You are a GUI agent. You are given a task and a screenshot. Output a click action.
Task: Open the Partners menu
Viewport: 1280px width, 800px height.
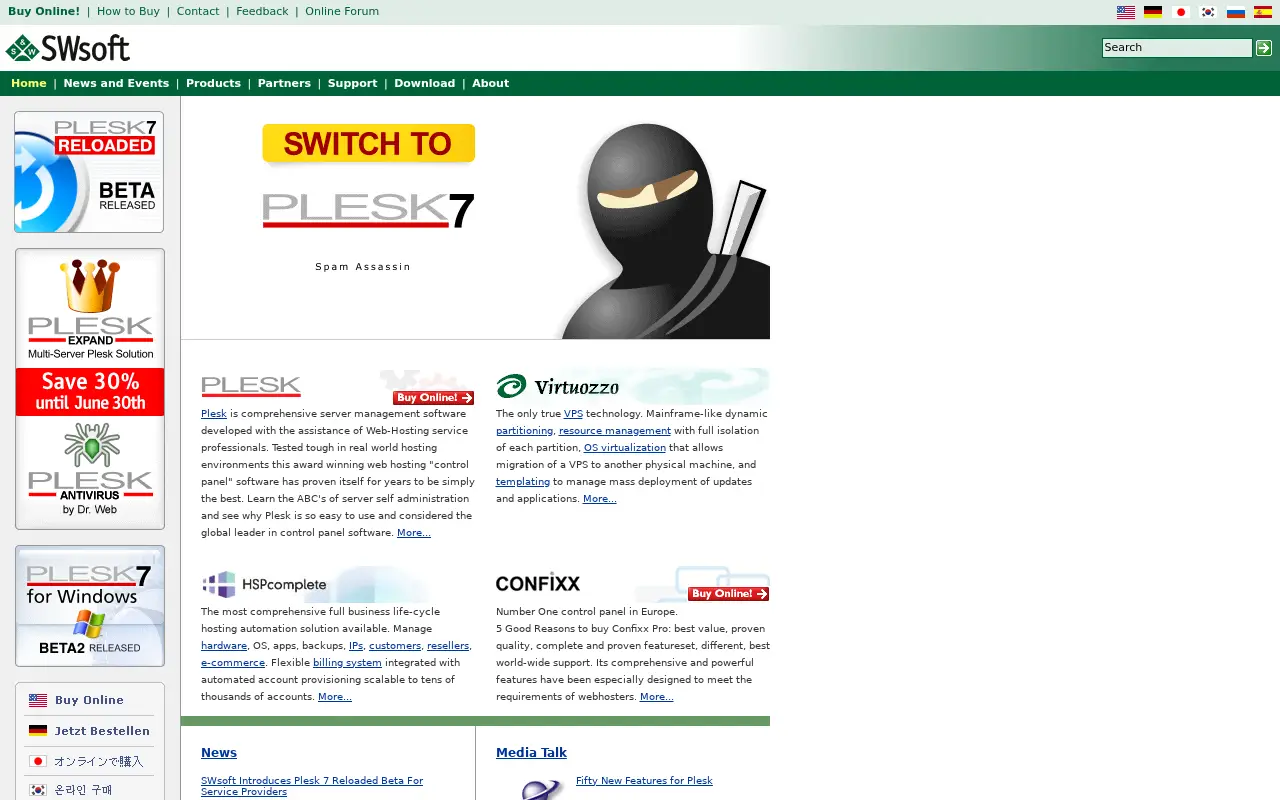(284, 84)
